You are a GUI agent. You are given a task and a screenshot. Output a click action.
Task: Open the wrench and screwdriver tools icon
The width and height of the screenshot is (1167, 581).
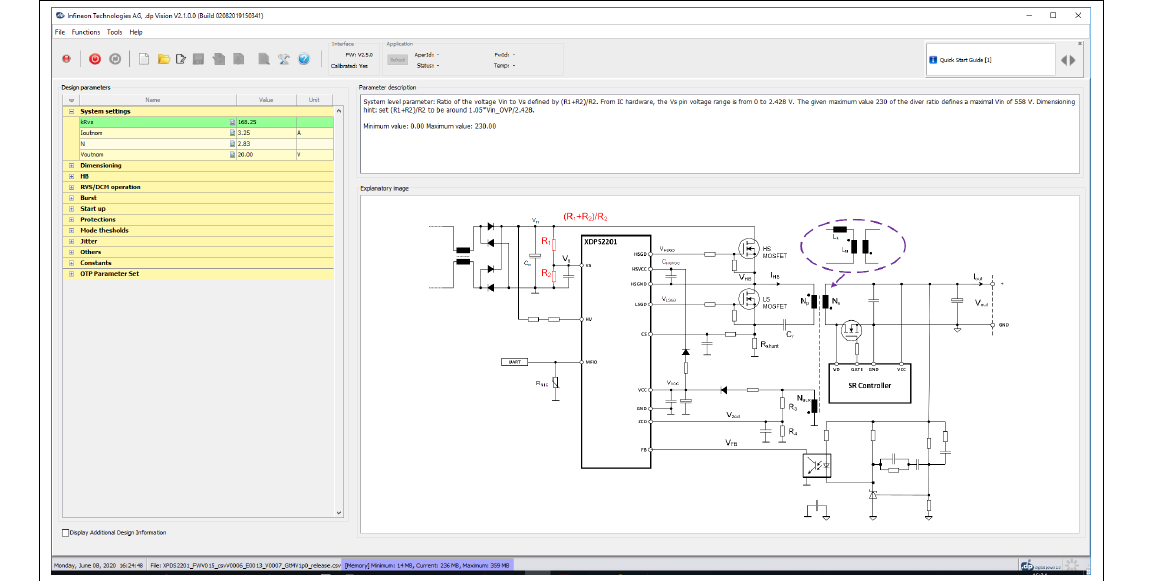(x=284, y=60)
